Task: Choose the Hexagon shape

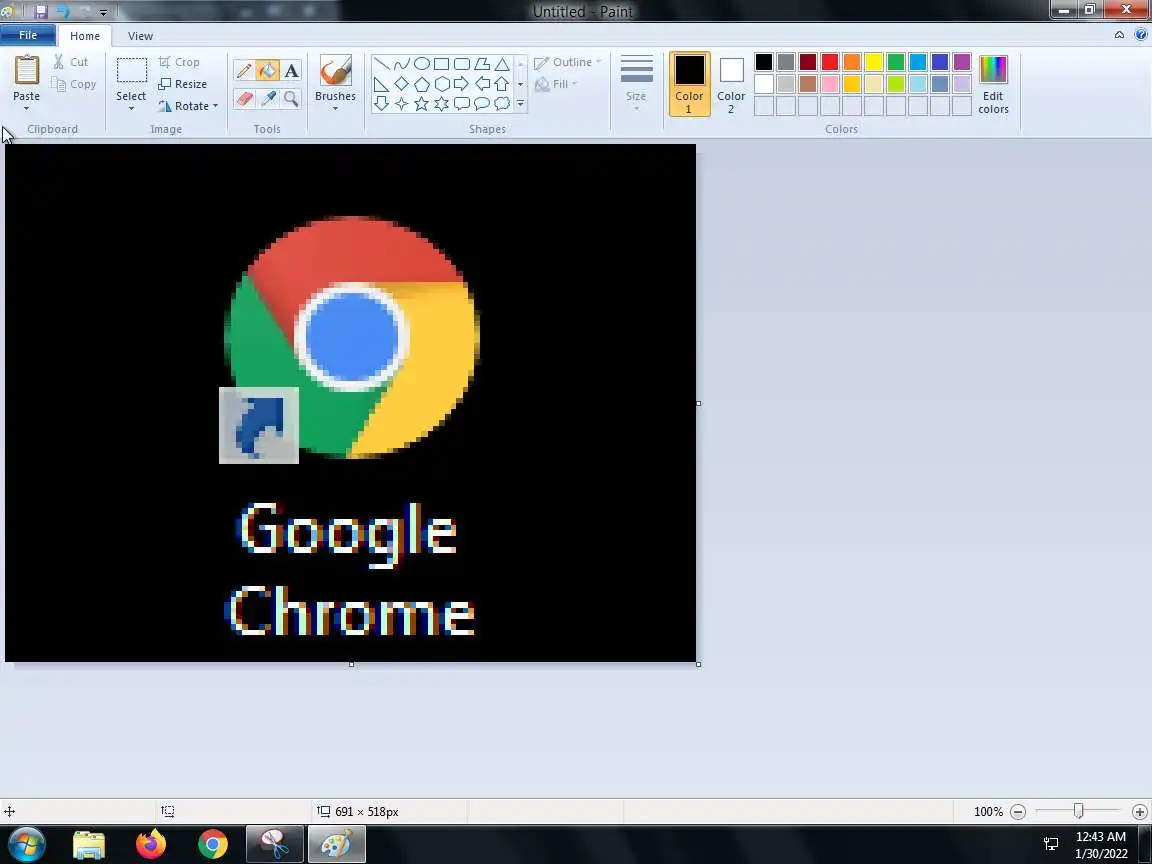Action: (442, 84)
